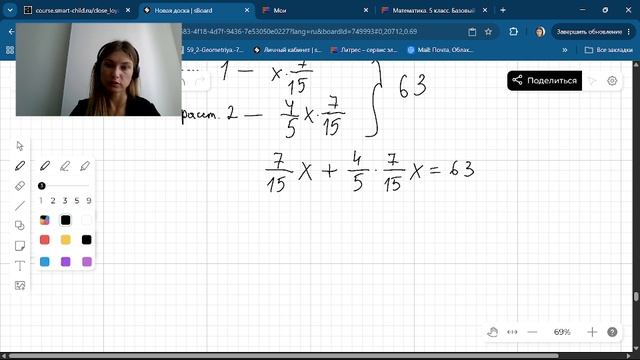Set line thickness to 5

tap(77, 200)
